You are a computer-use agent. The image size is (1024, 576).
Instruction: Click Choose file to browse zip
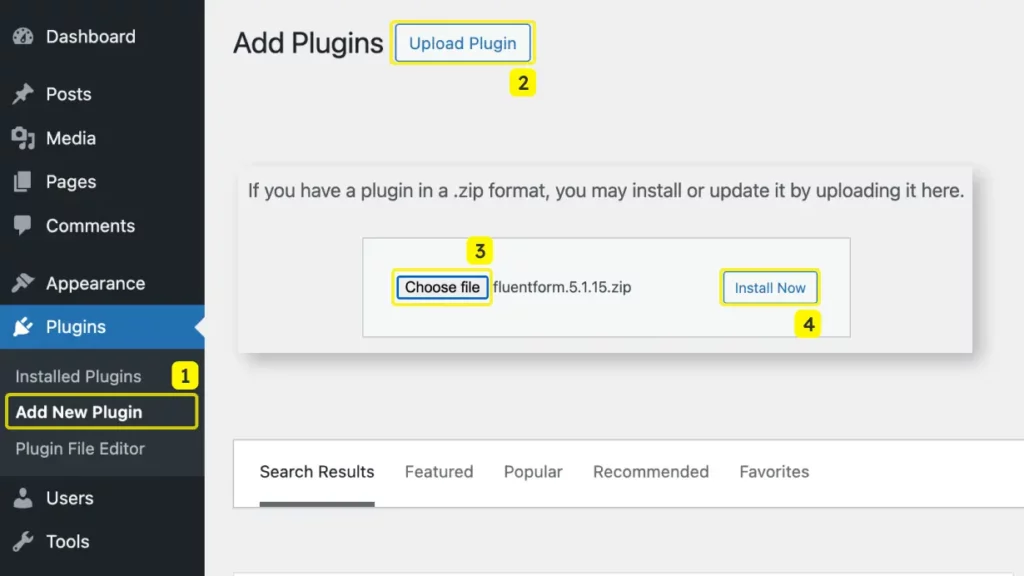pyautogui.click(x=442, y=287)
